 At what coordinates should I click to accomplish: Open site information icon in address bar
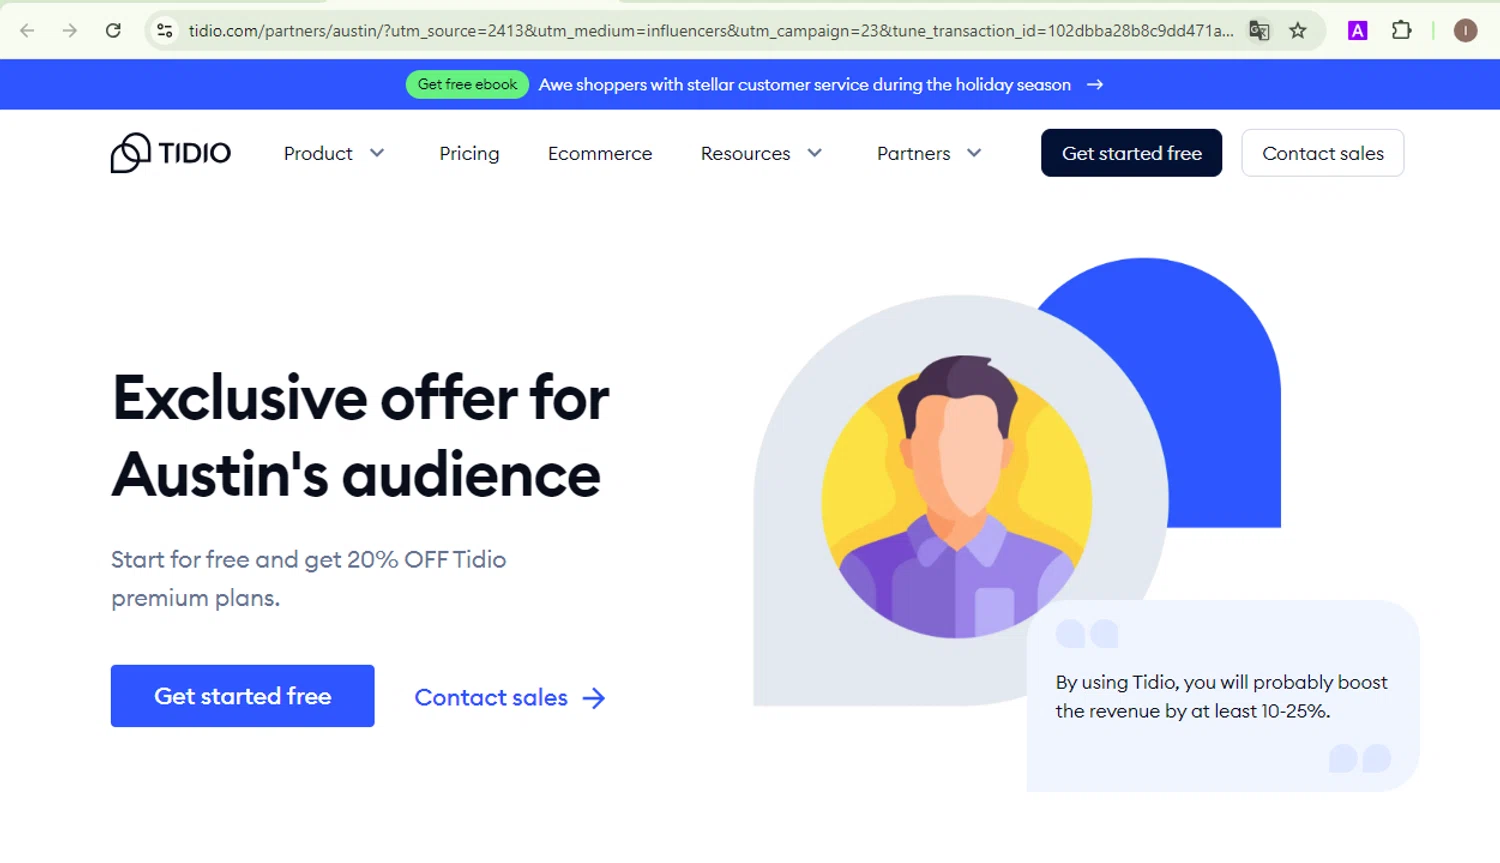pos(165,31)
